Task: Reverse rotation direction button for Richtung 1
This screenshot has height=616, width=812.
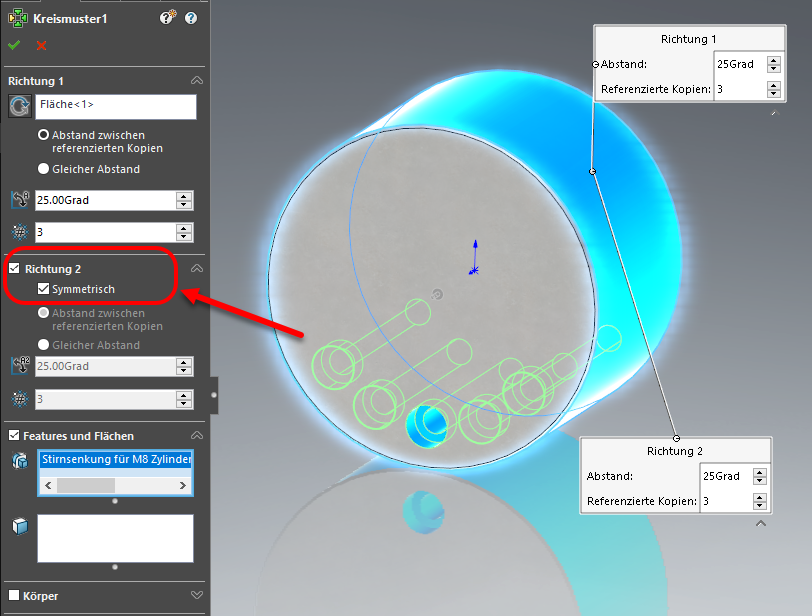Action: coord(20,107)
